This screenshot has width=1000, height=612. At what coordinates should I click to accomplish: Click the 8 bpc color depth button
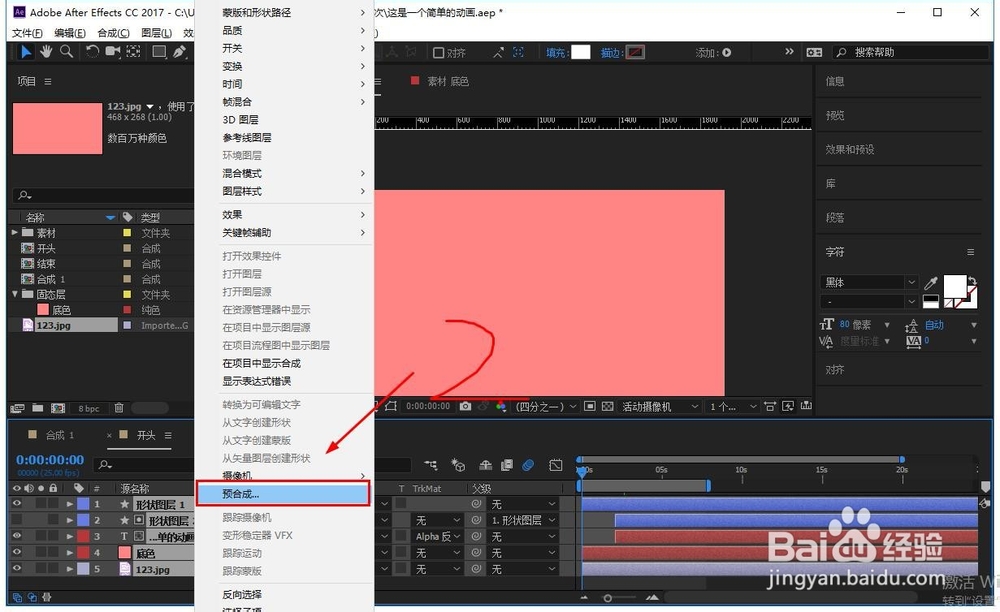tap(89, 408)
